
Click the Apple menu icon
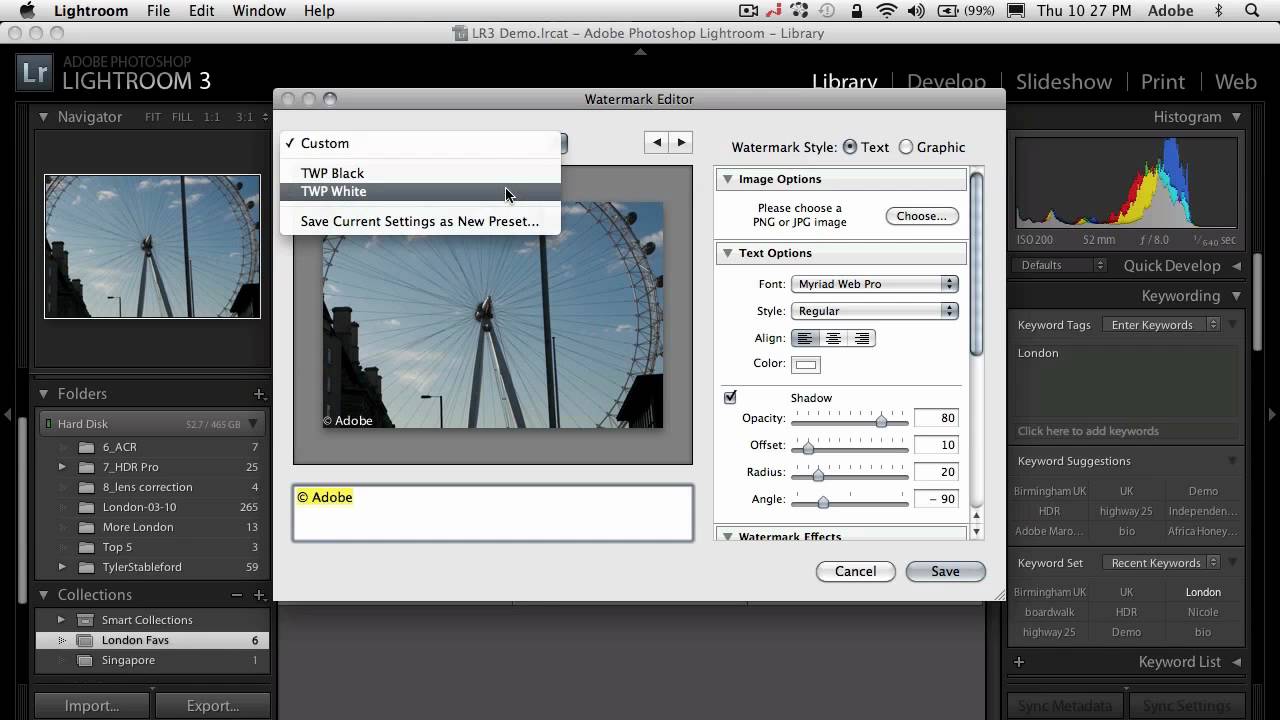(27, 11)
